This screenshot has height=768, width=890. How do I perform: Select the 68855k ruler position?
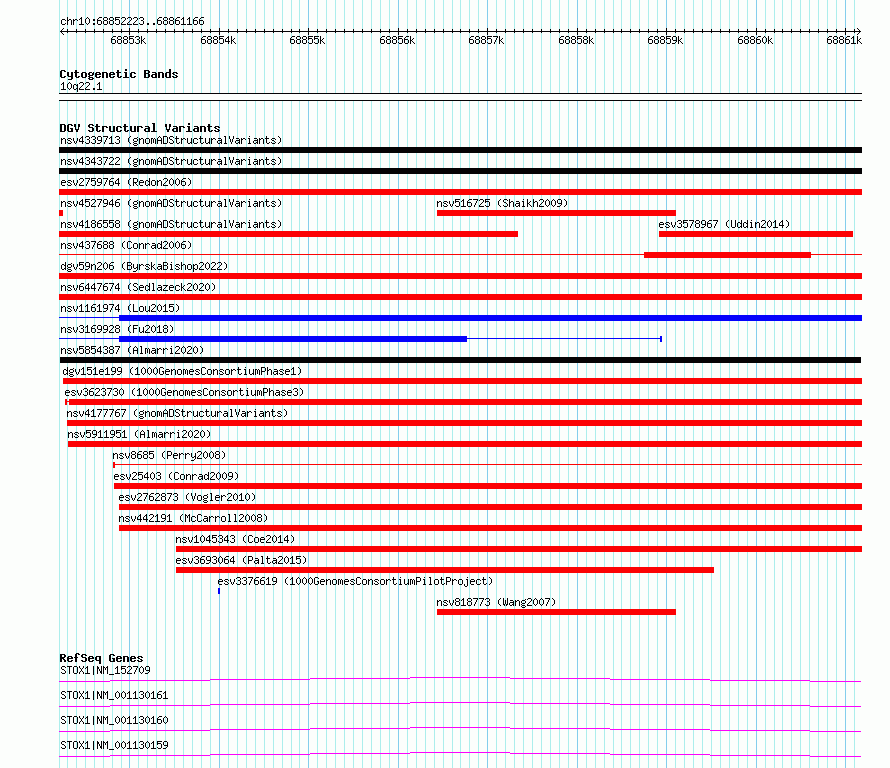tap(307, 40)
